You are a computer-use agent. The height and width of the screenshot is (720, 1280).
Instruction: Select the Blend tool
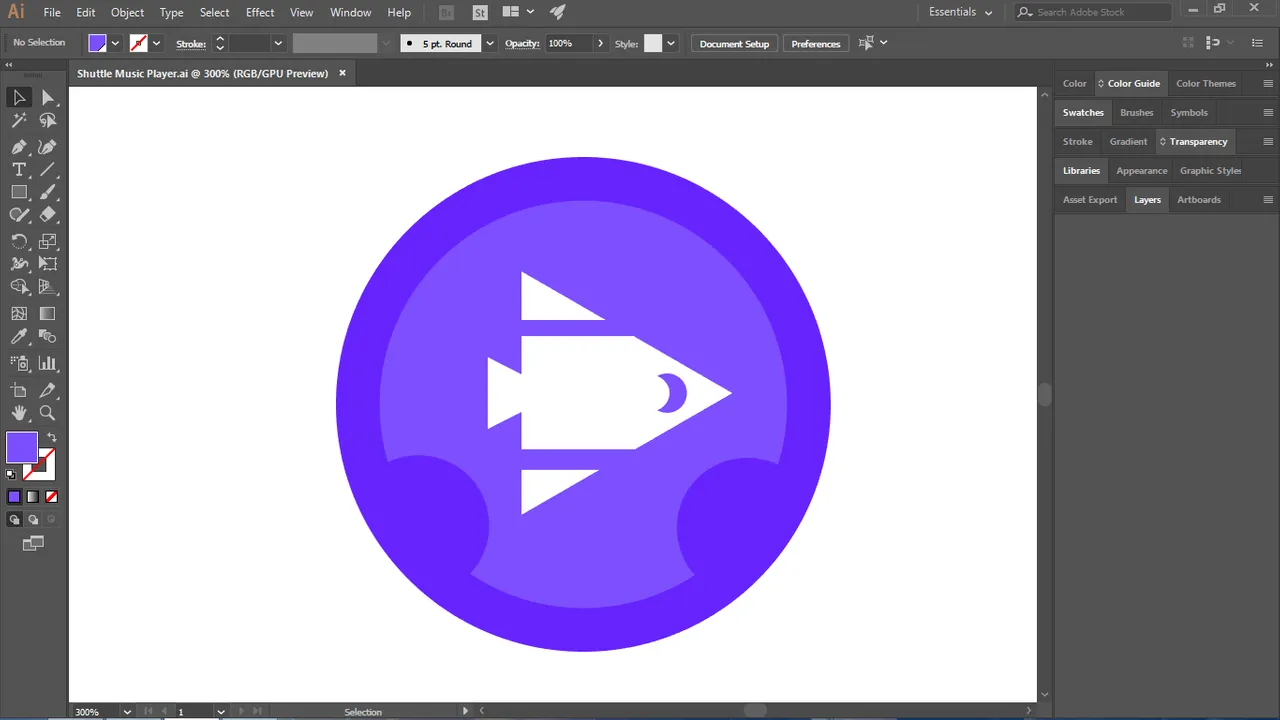pos(47,337)
